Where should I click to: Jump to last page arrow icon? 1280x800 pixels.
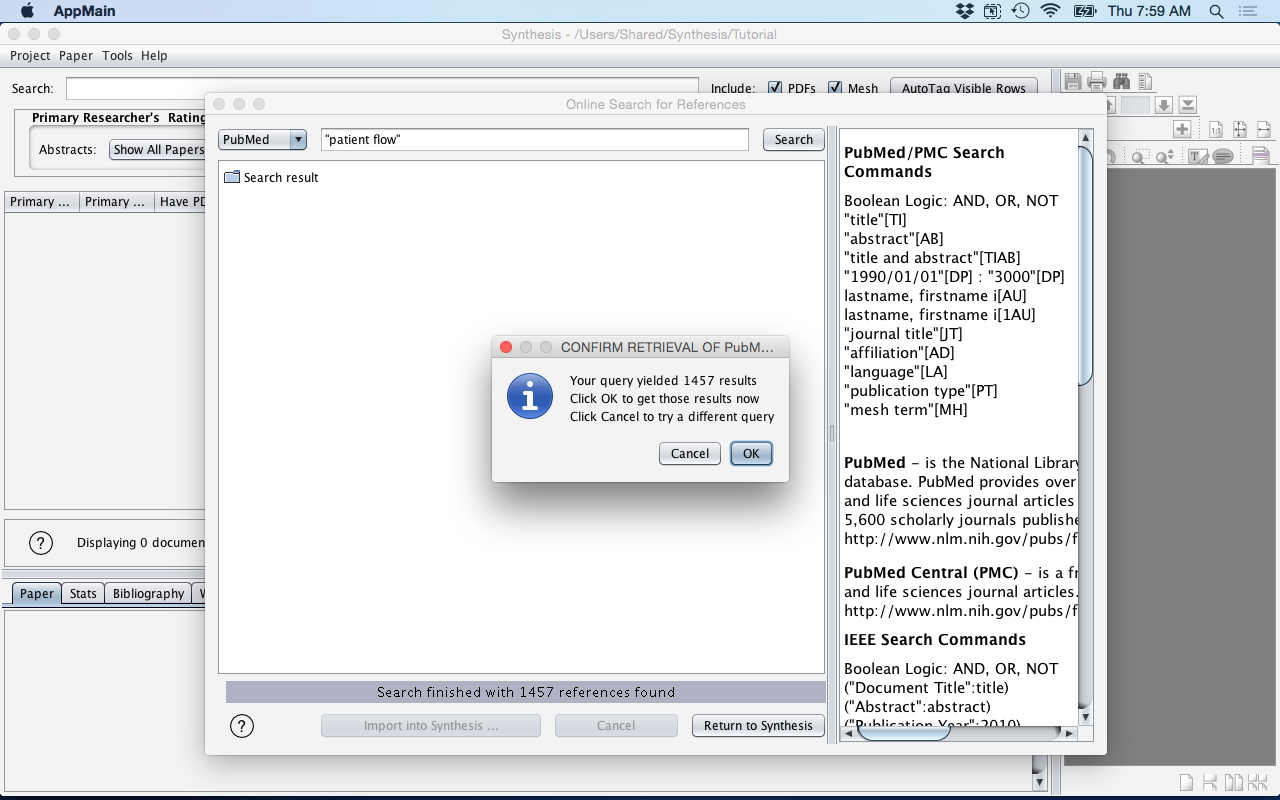pyautogui.click(x=1188, y=105)
